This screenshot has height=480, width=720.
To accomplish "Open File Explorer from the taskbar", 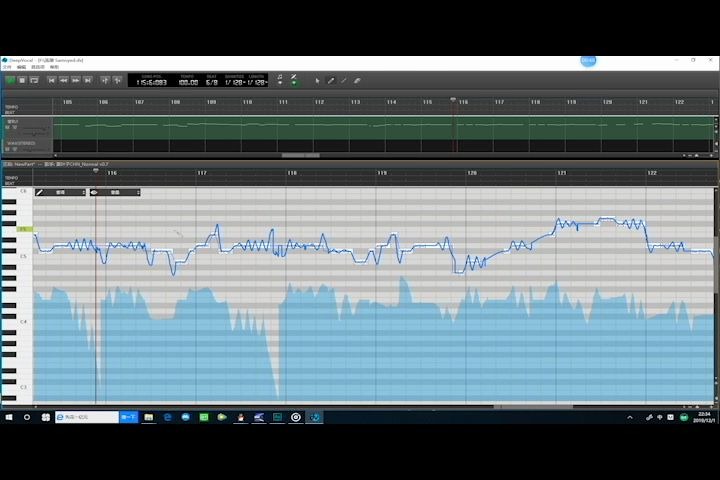I will pos(149,417).
